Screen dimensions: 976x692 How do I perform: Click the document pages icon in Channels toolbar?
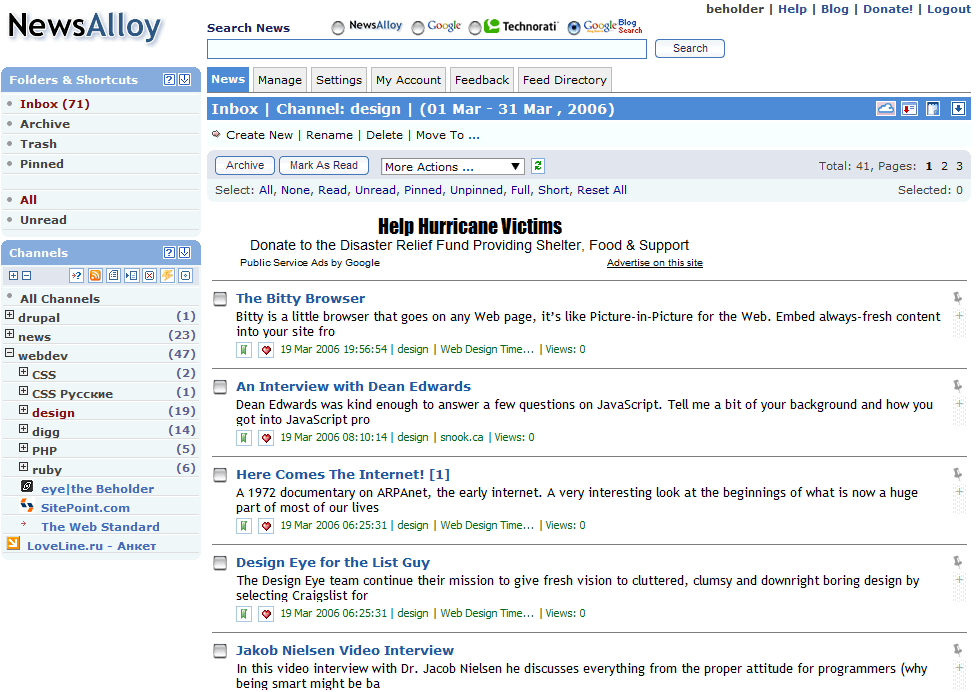[x=113, y=276]
